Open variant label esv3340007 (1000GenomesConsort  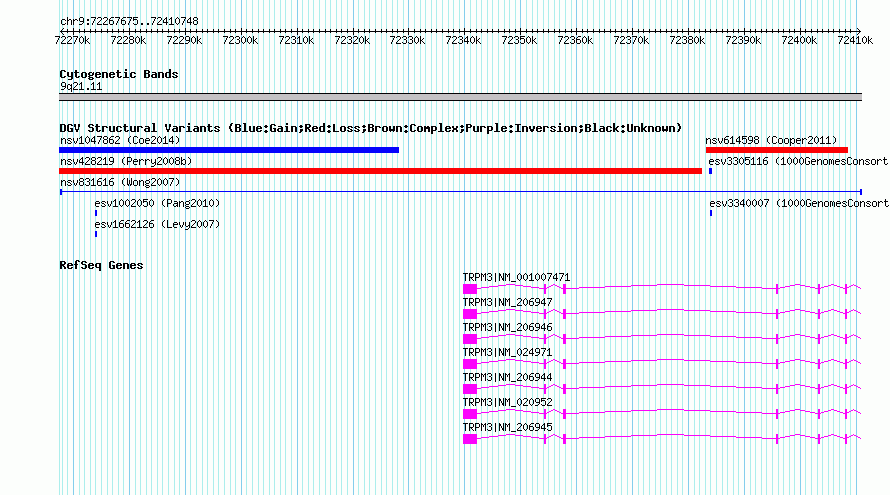tap(799, 203)
